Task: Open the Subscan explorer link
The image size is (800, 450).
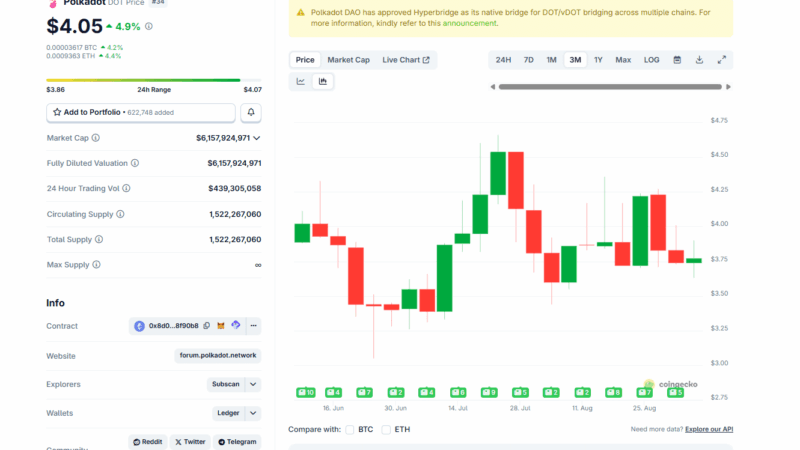Action: (226, 384)
